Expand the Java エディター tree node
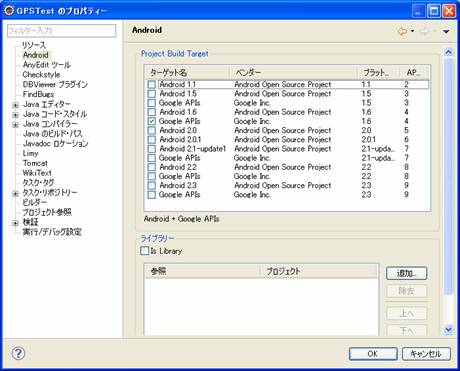 pos(15,105)
